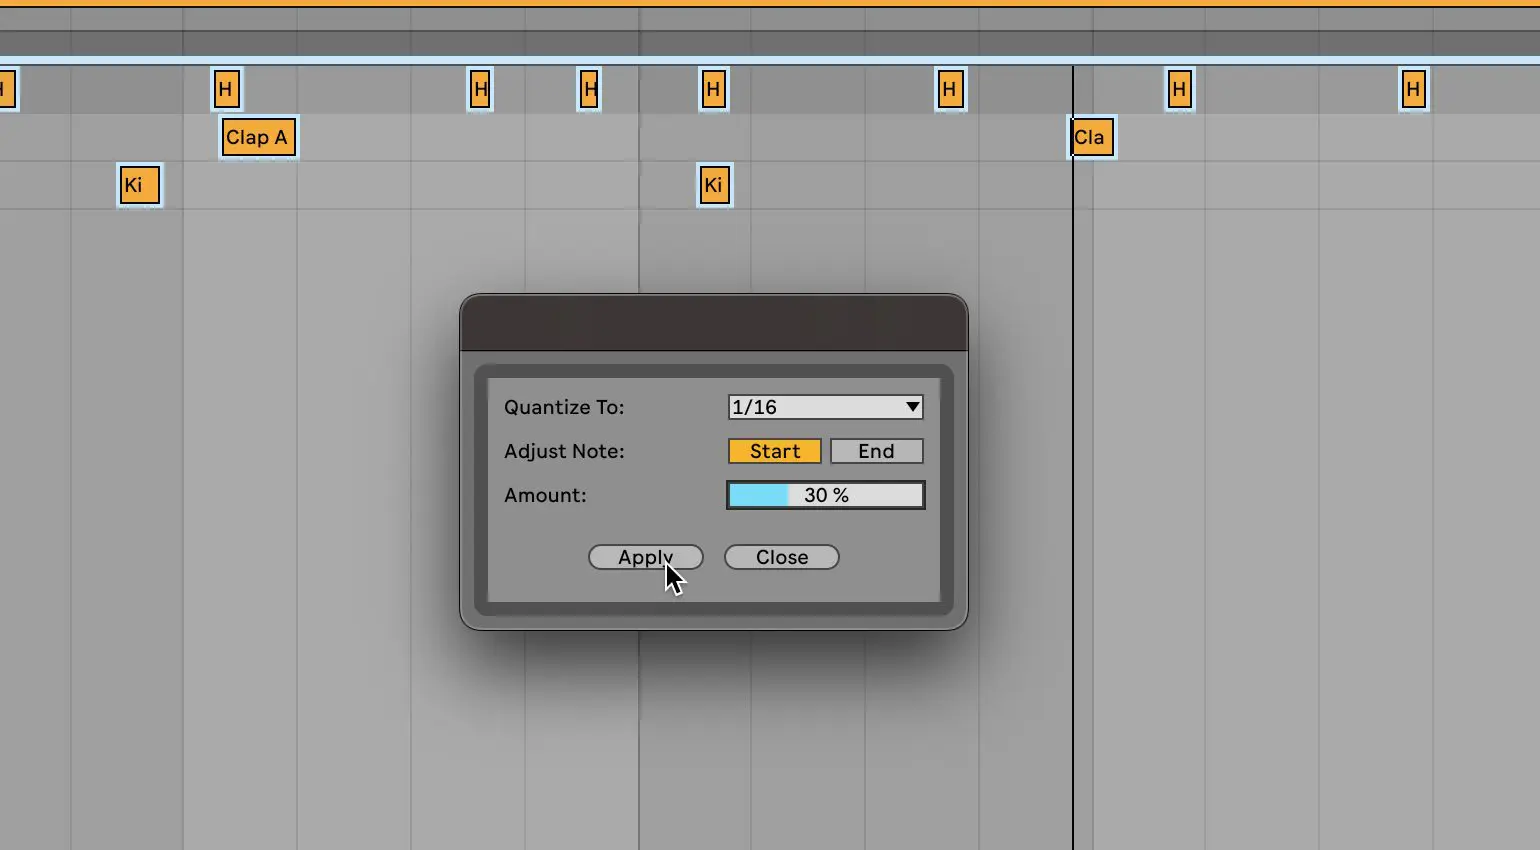The width and height of the screenshot is (1540, 850).
Task: Click the partially visible H note at left edge
Action: coord(6,90)
